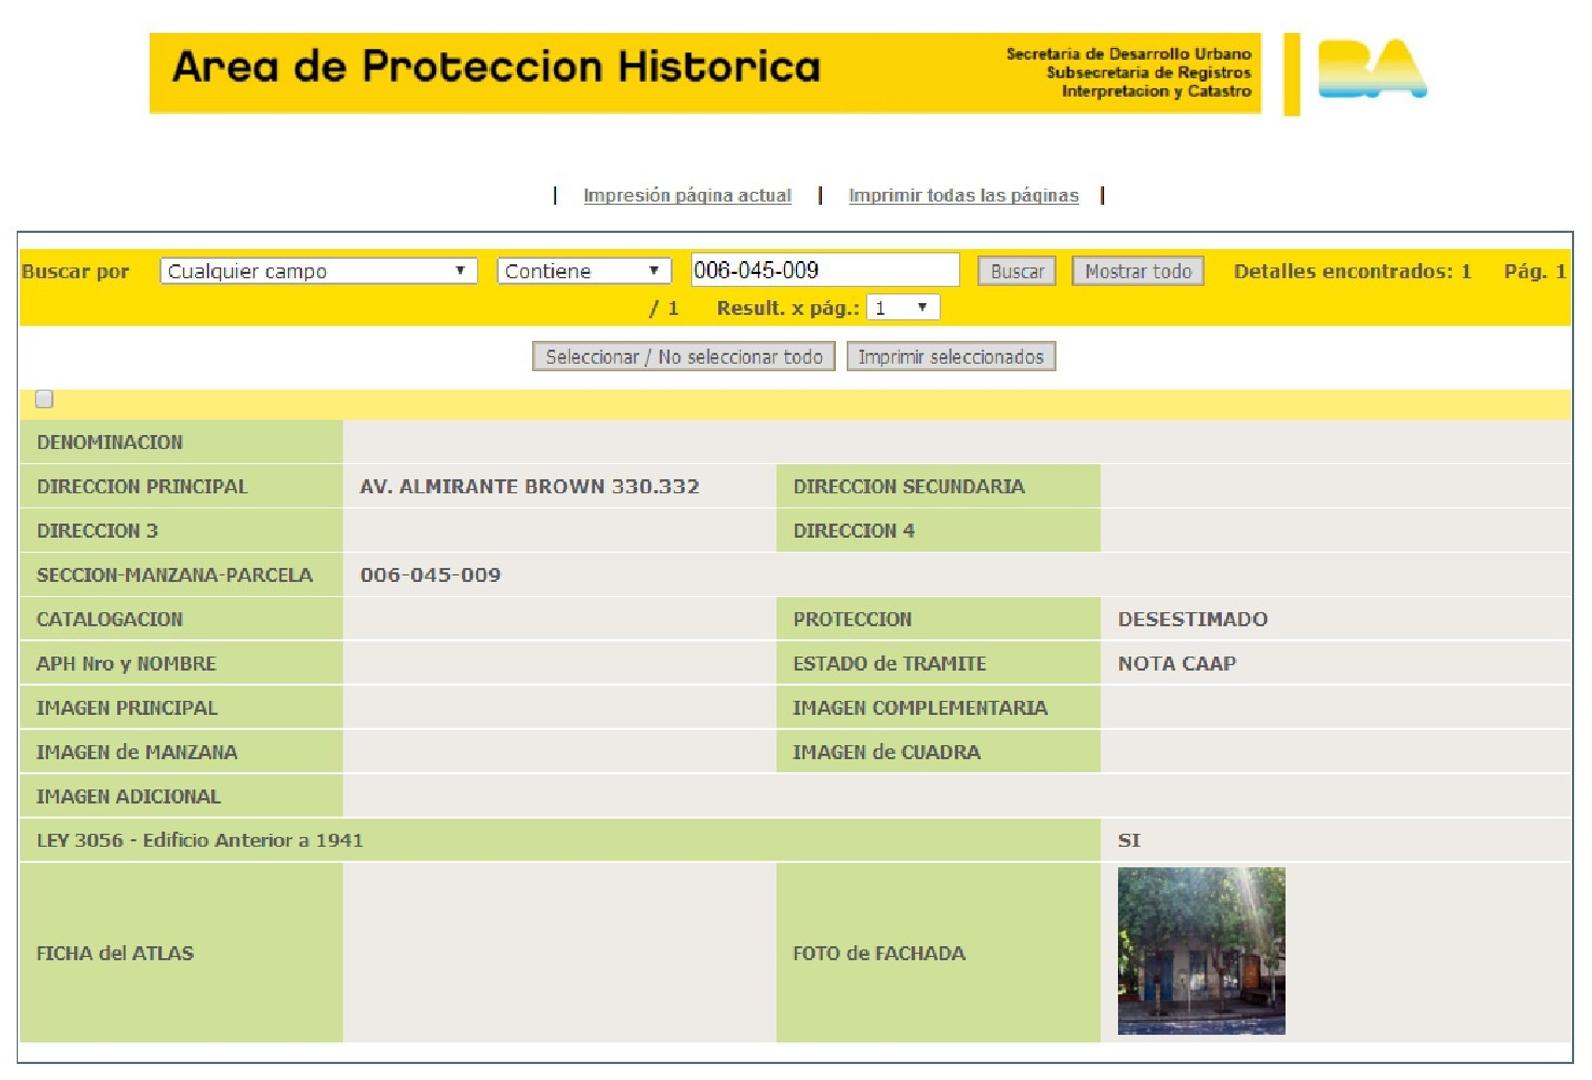Image resolution: width=1592 pixels, height=1080 pixels.
Task: Click the 006-045-009 value in the SECCION-MANZANA-PARCELA row
Action: click(x=430, y=576)
